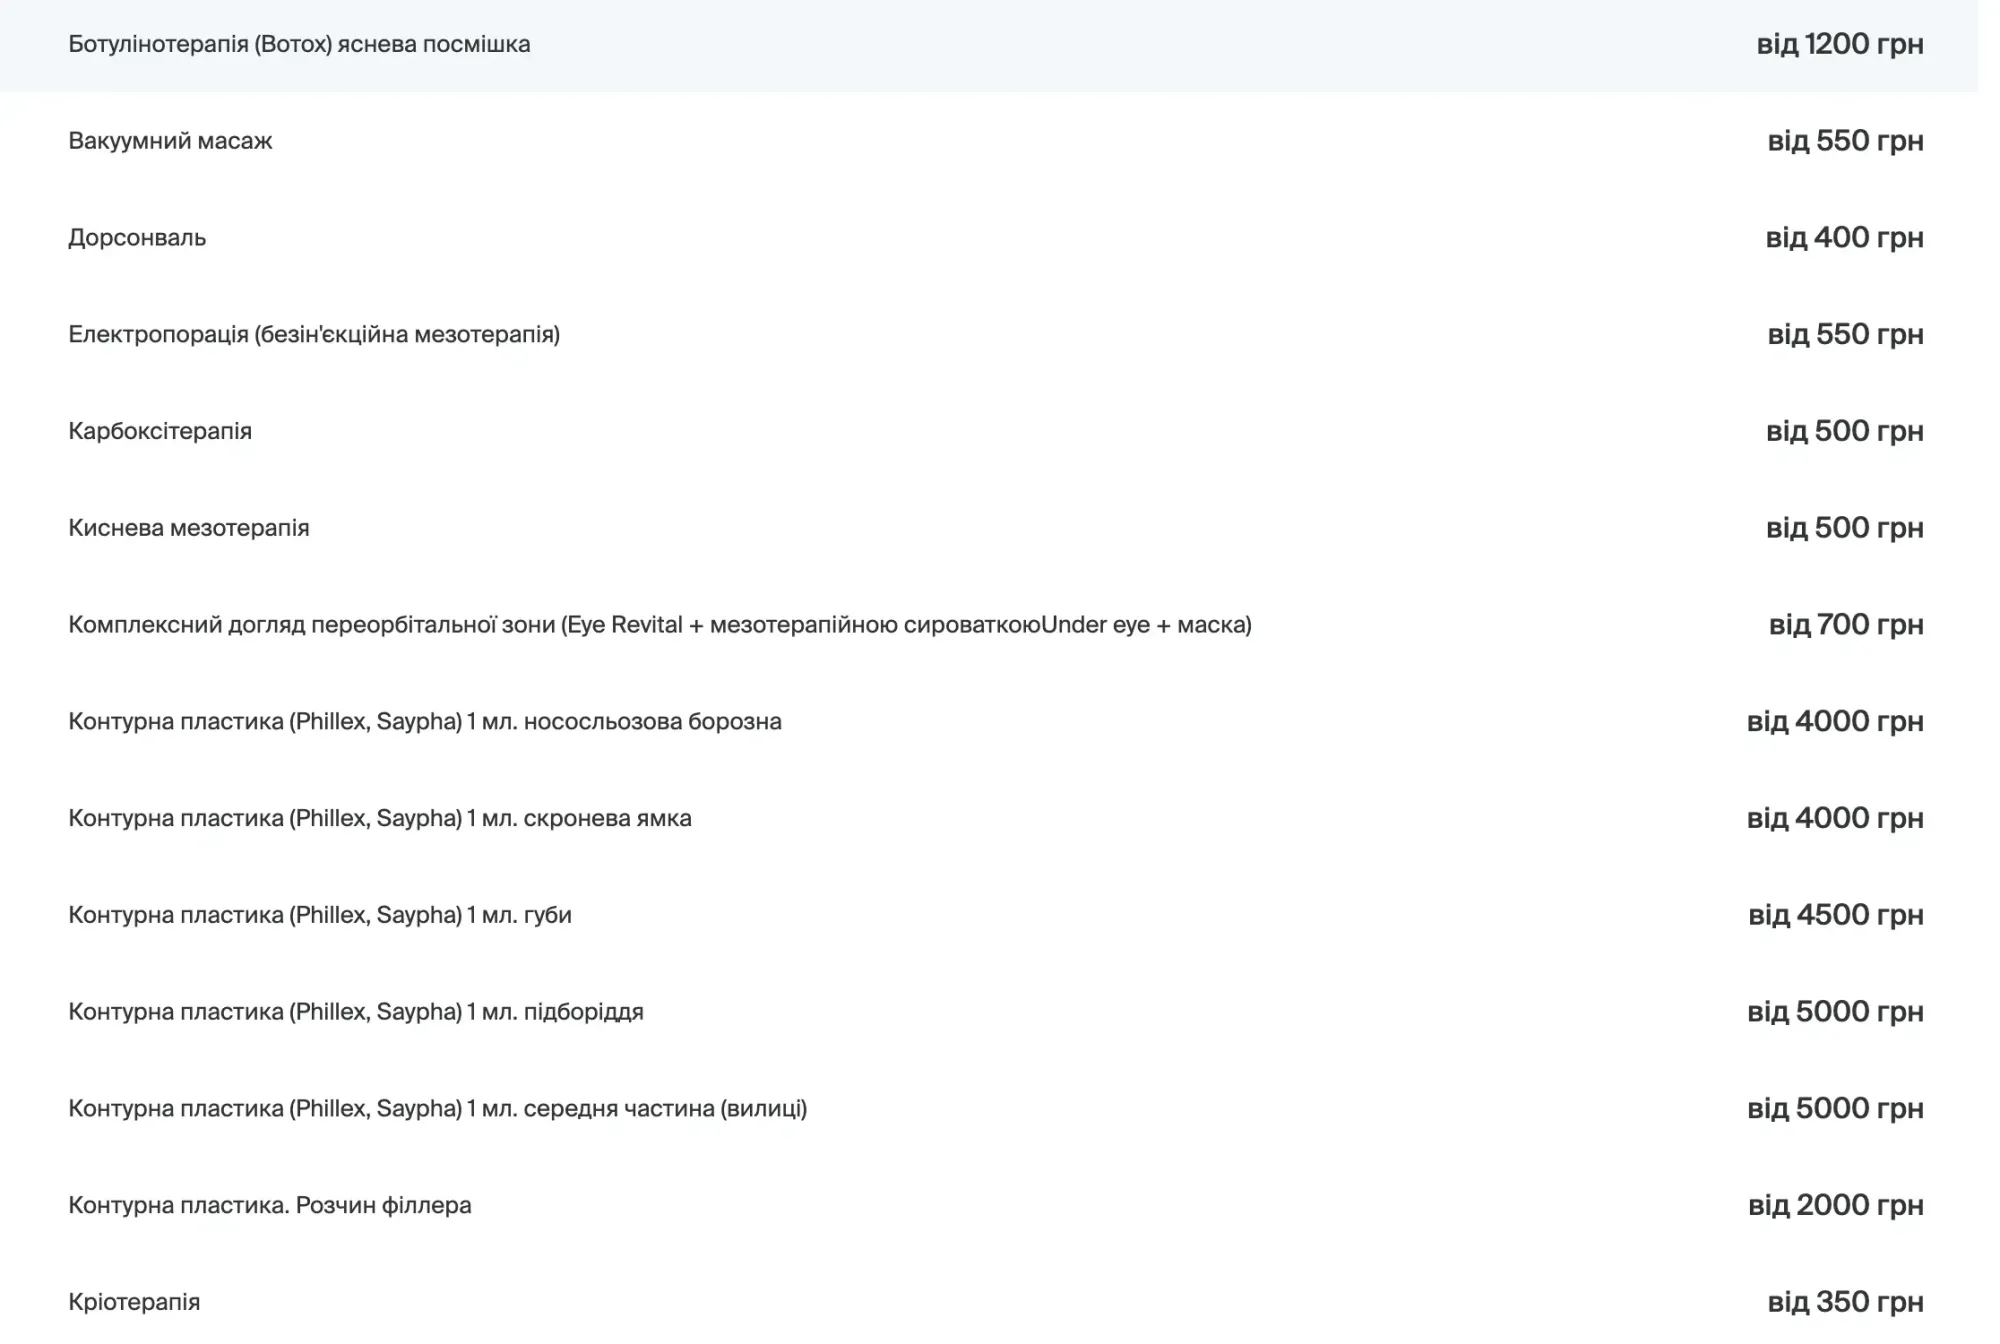
Task: Click Контурна пластика. Розчин філлера
Action: pos(270,1205)
